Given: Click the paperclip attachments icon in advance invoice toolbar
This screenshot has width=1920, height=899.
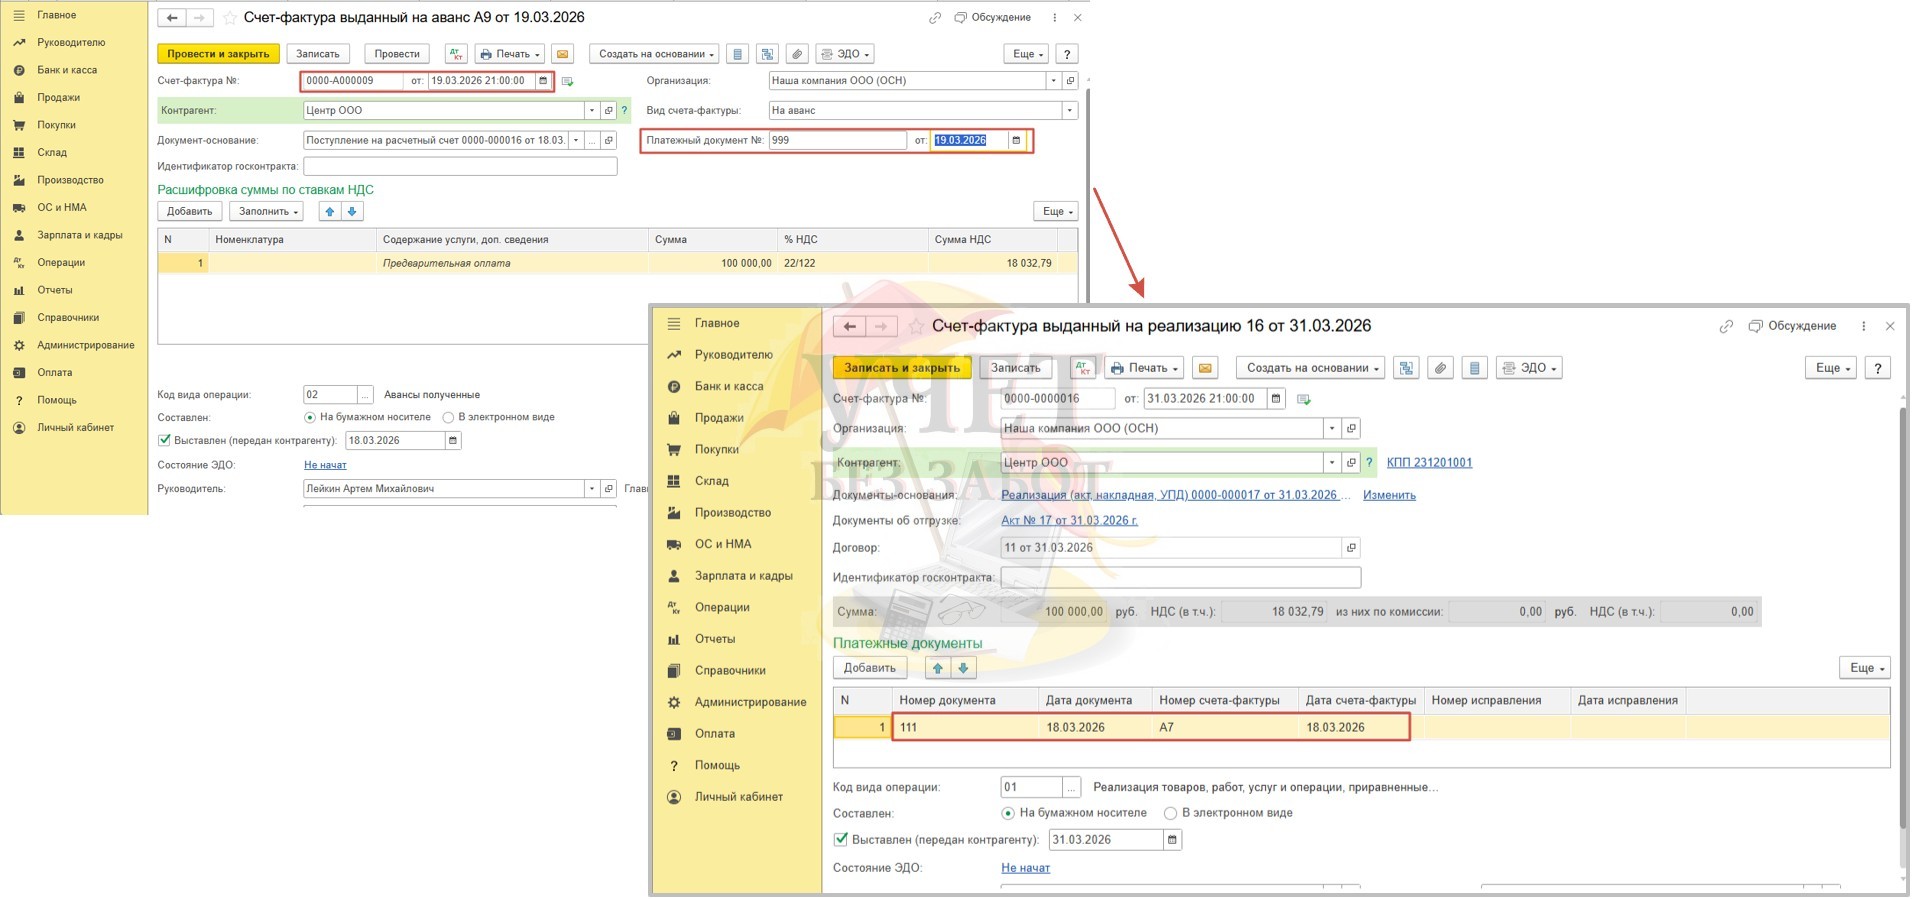Looking at the screenshot, I should tap(796, 54).
